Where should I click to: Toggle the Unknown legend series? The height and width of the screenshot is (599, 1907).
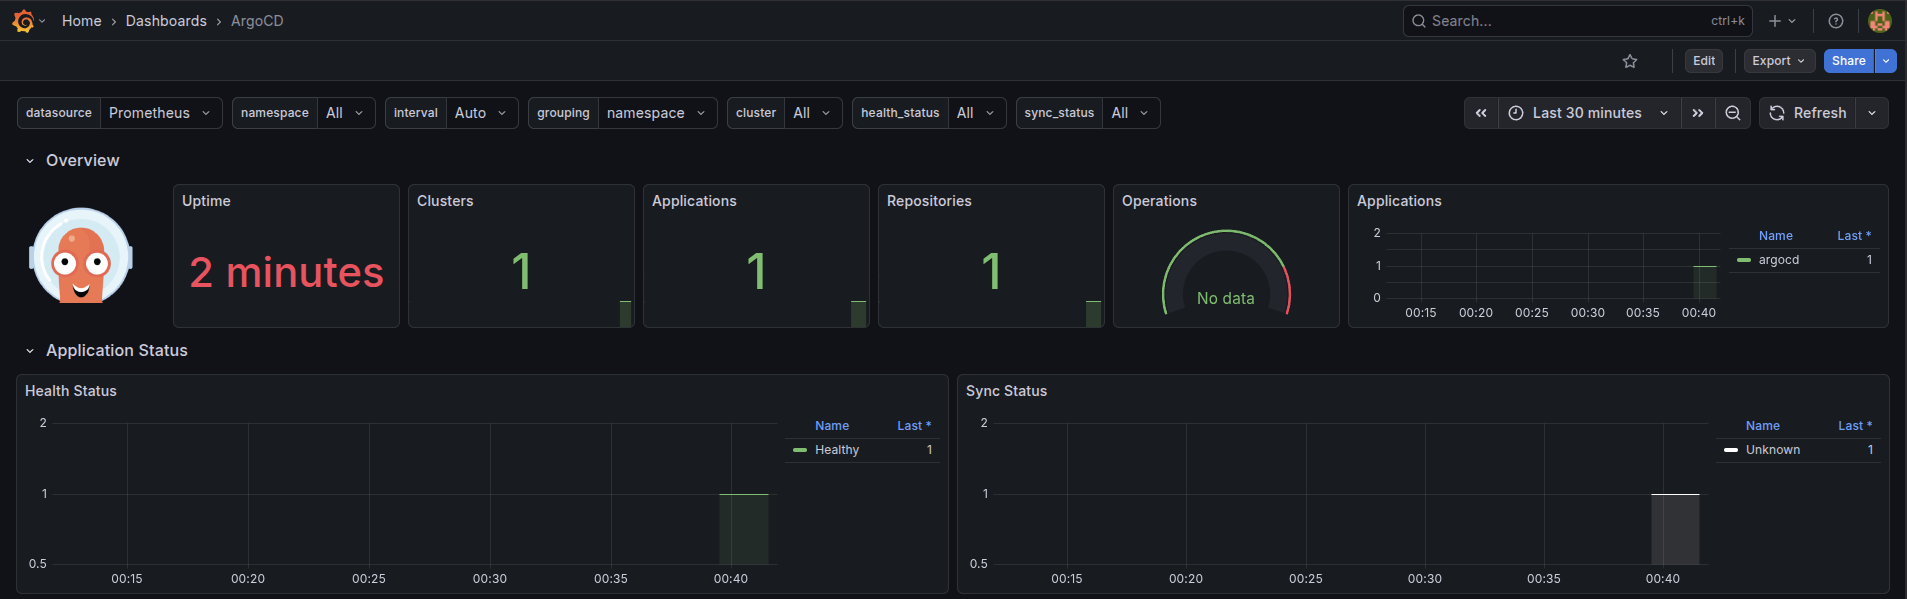1772,450
